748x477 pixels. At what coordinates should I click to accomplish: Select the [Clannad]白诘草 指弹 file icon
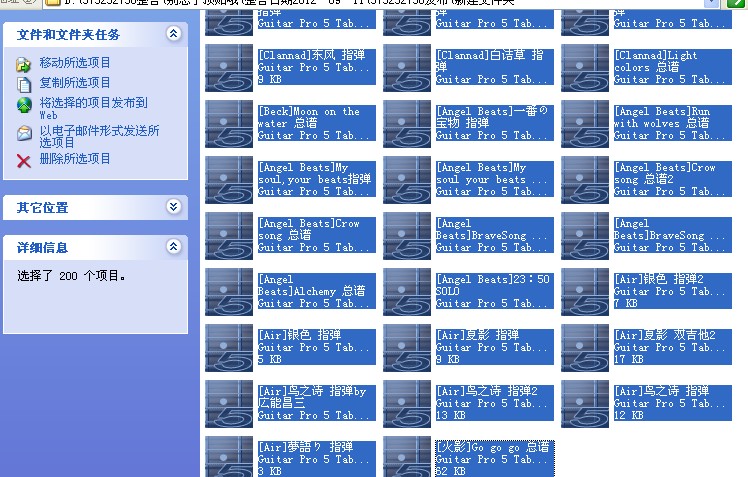coord(407,68)
